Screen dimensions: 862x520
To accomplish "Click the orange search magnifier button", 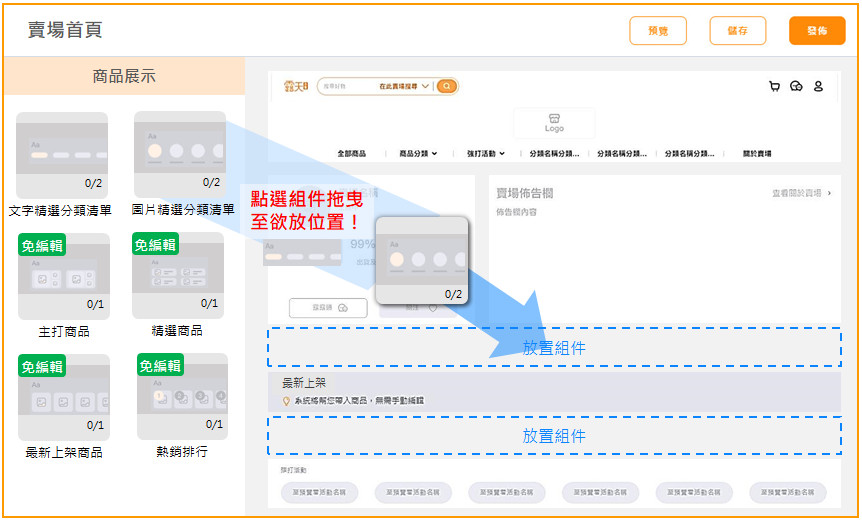I will click(446, 87).
